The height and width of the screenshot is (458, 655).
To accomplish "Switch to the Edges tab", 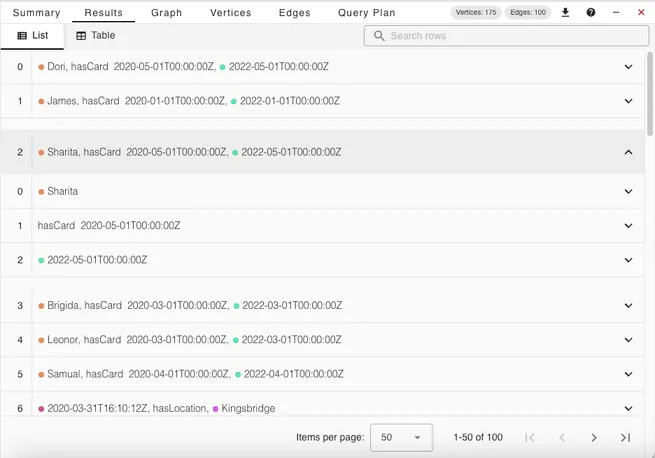I will coord(294,13).
